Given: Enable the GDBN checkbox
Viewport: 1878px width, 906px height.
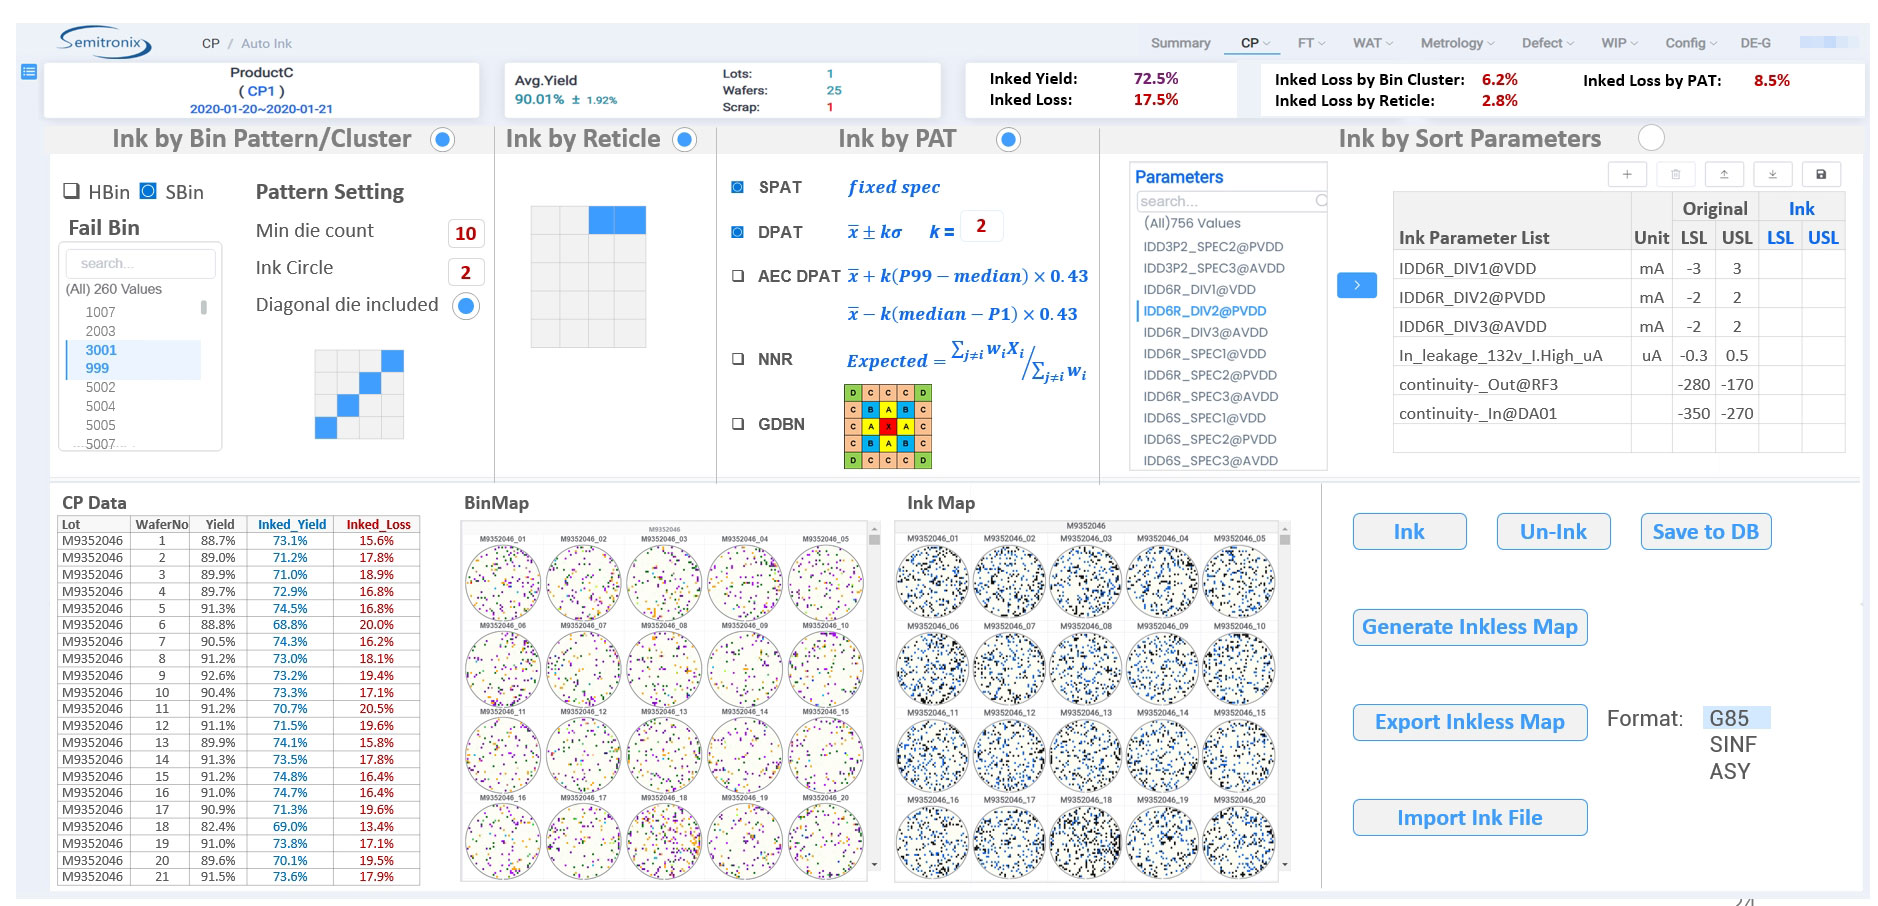Looking at the screenshot, I should (738, 424).
